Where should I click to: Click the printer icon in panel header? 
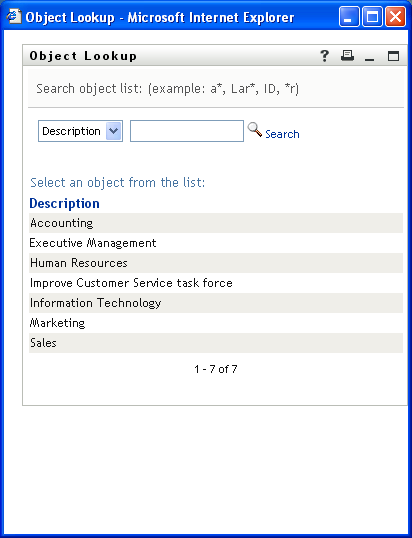[x=347, y=55]
